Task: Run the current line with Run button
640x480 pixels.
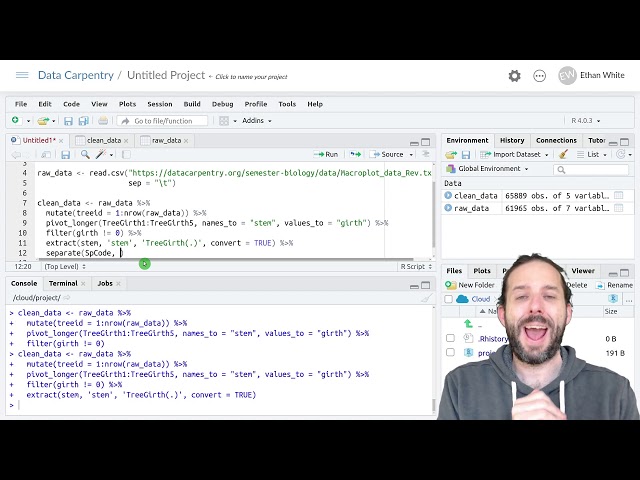Action: click(326, 154)
